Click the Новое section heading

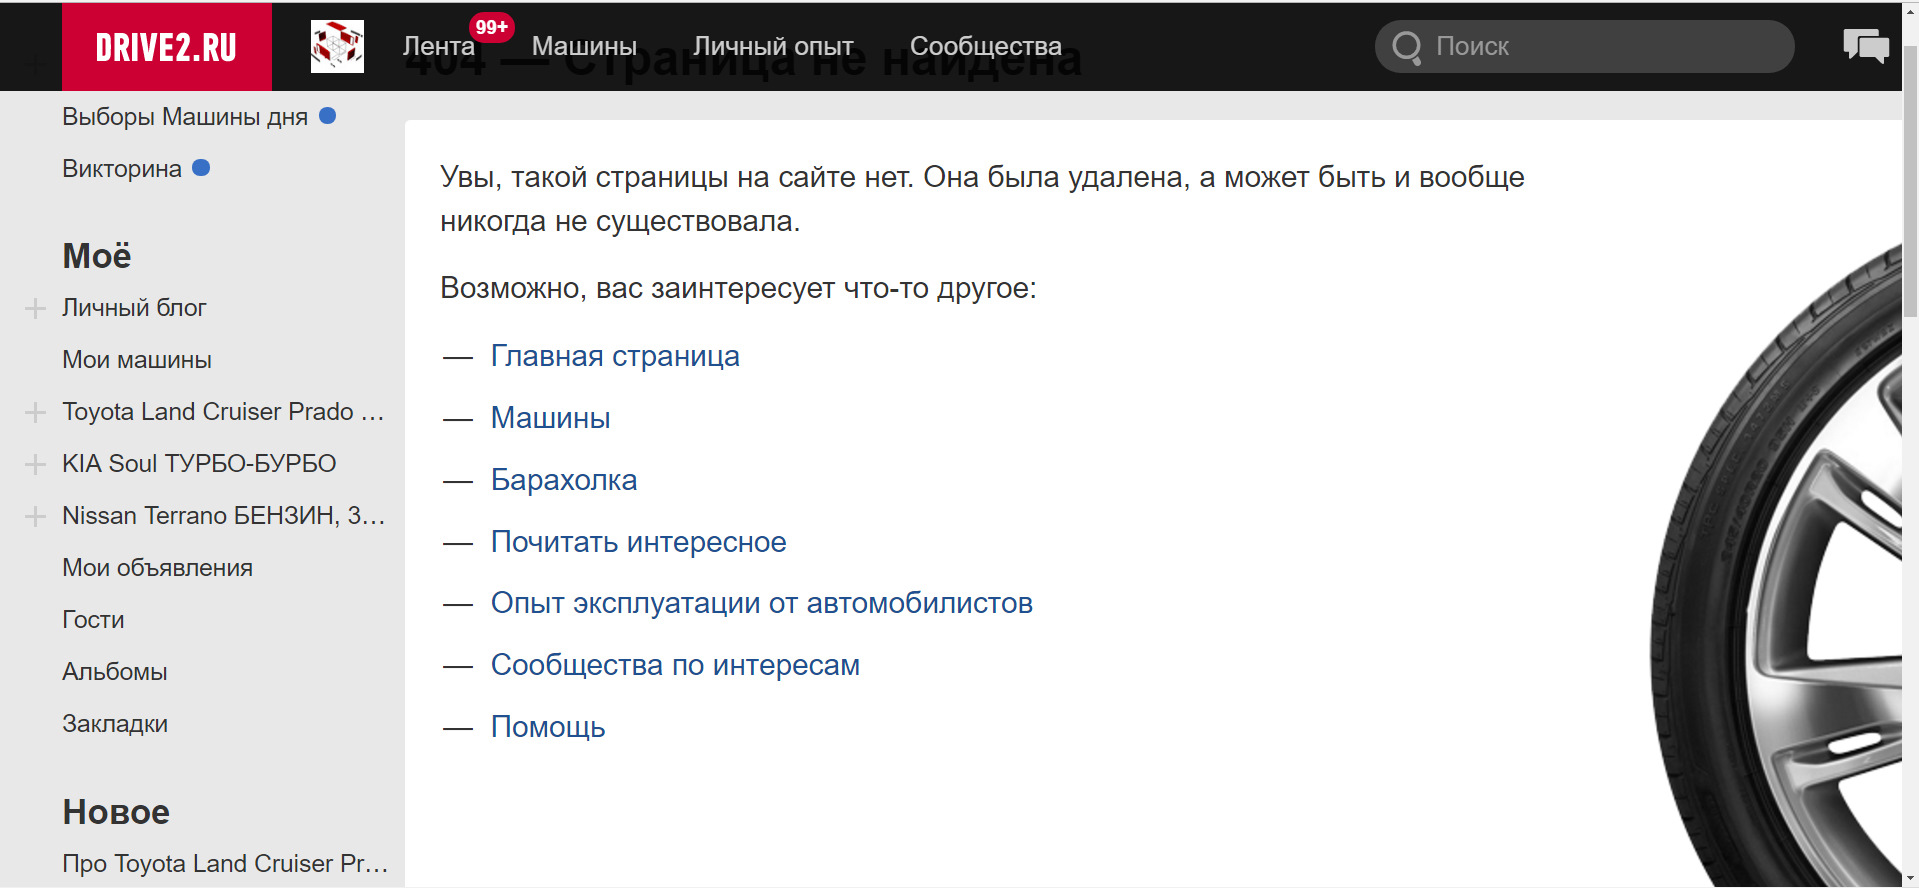pos(116,812)
